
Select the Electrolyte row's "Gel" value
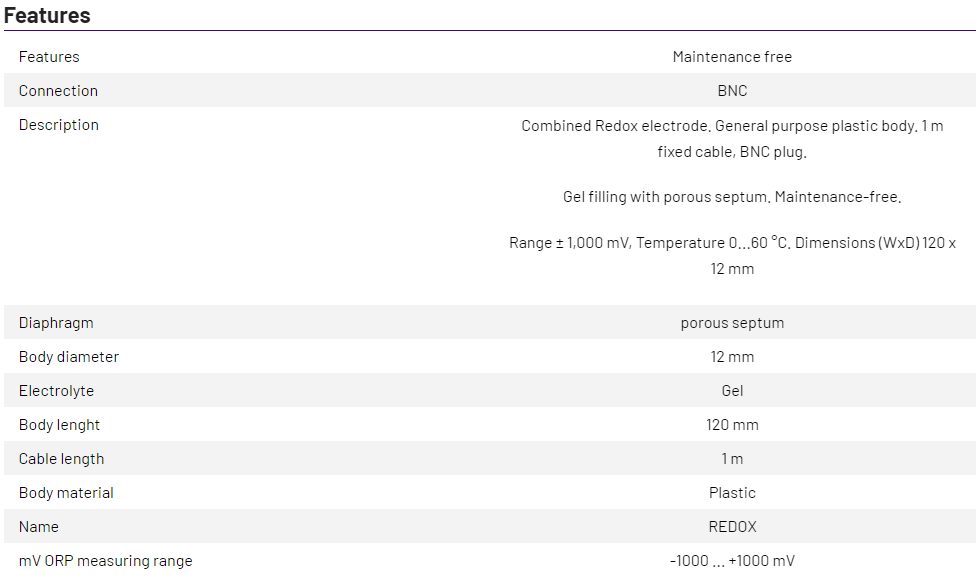pyautogui.click(x=732, y=391)
